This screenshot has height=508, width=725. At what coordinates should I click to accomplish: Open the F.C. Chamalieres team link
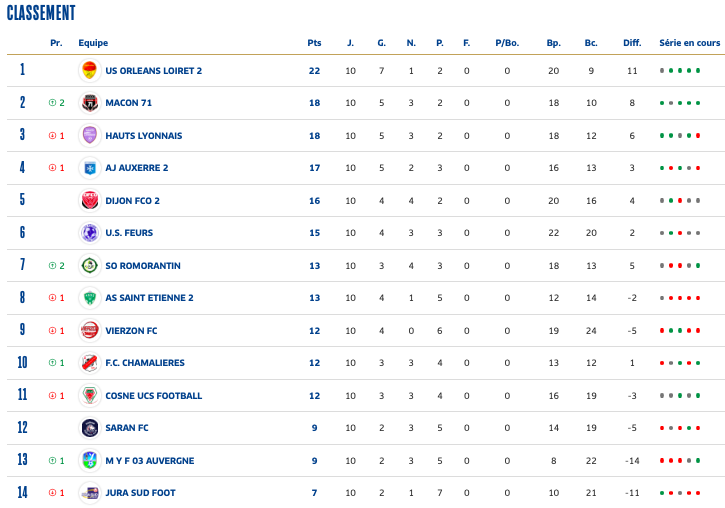144,363
